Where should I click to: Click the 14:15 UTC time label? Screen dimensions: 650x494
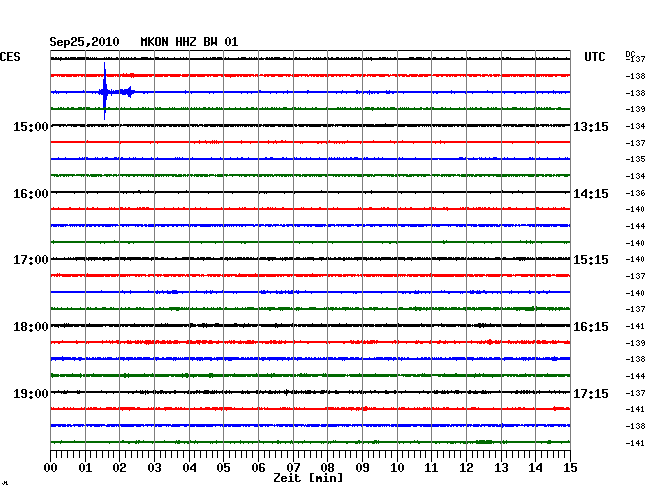[x=591, y=194]
